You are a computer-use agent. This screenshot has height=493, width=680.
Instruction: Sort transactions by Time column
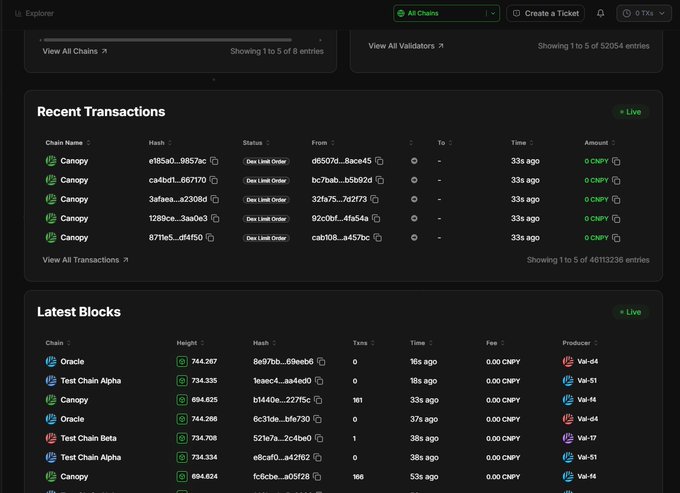coord(522,143)
